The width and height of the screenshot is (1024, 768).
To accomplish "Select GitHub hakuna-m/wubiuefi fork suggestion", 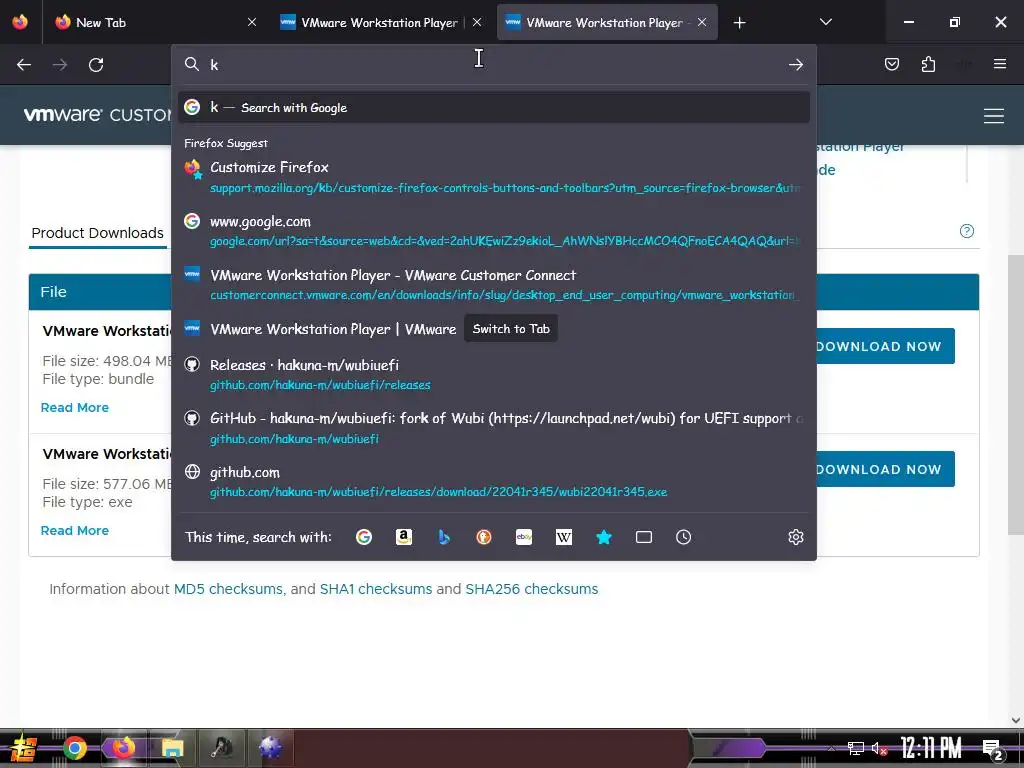I will tap(494, 428).
